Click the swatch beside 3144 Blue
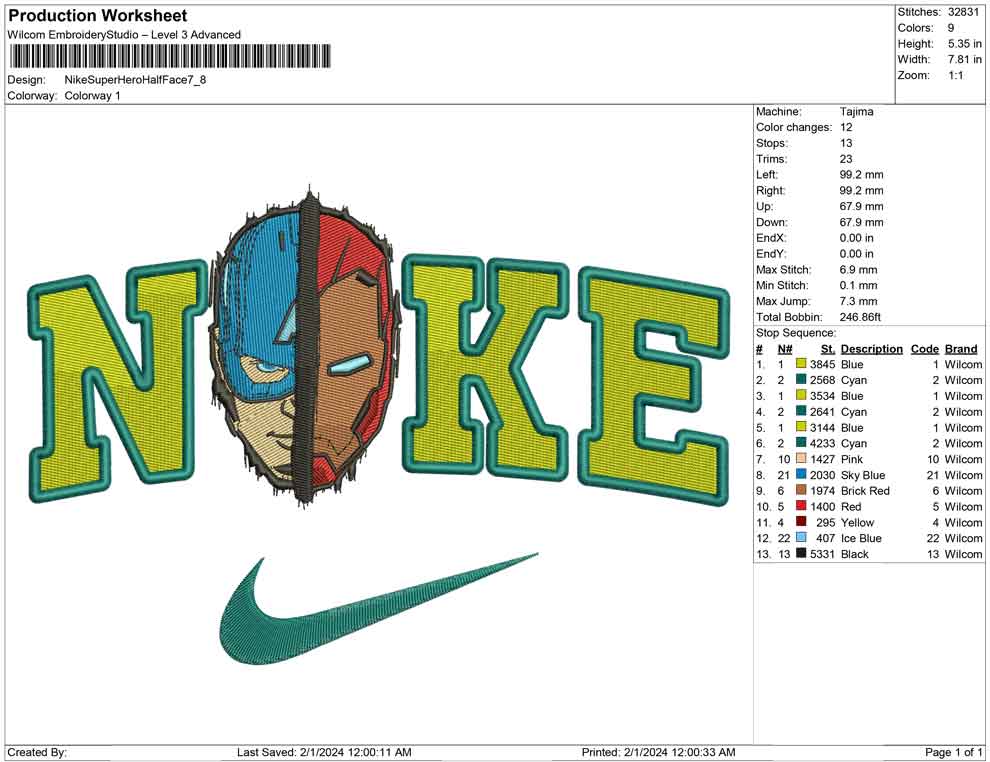The height and width of the screenshot is (762, 990). click(x=801, y=427)
